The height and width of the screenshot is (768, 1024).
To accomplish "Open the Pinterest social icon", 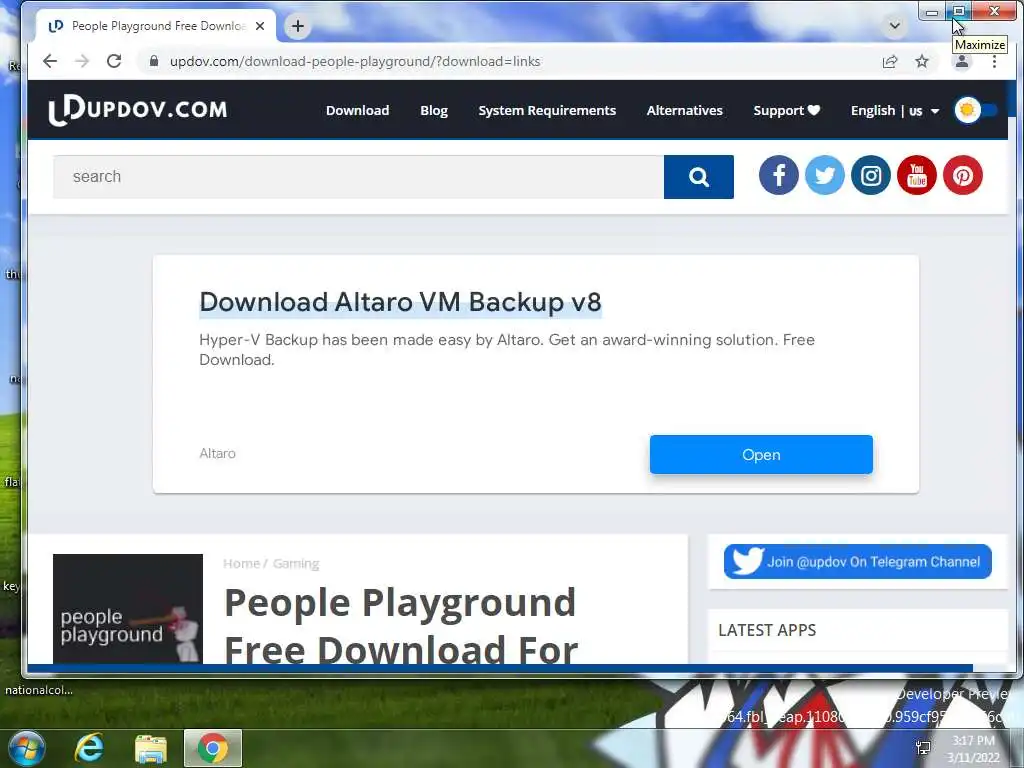I will (x=963, y=176).
